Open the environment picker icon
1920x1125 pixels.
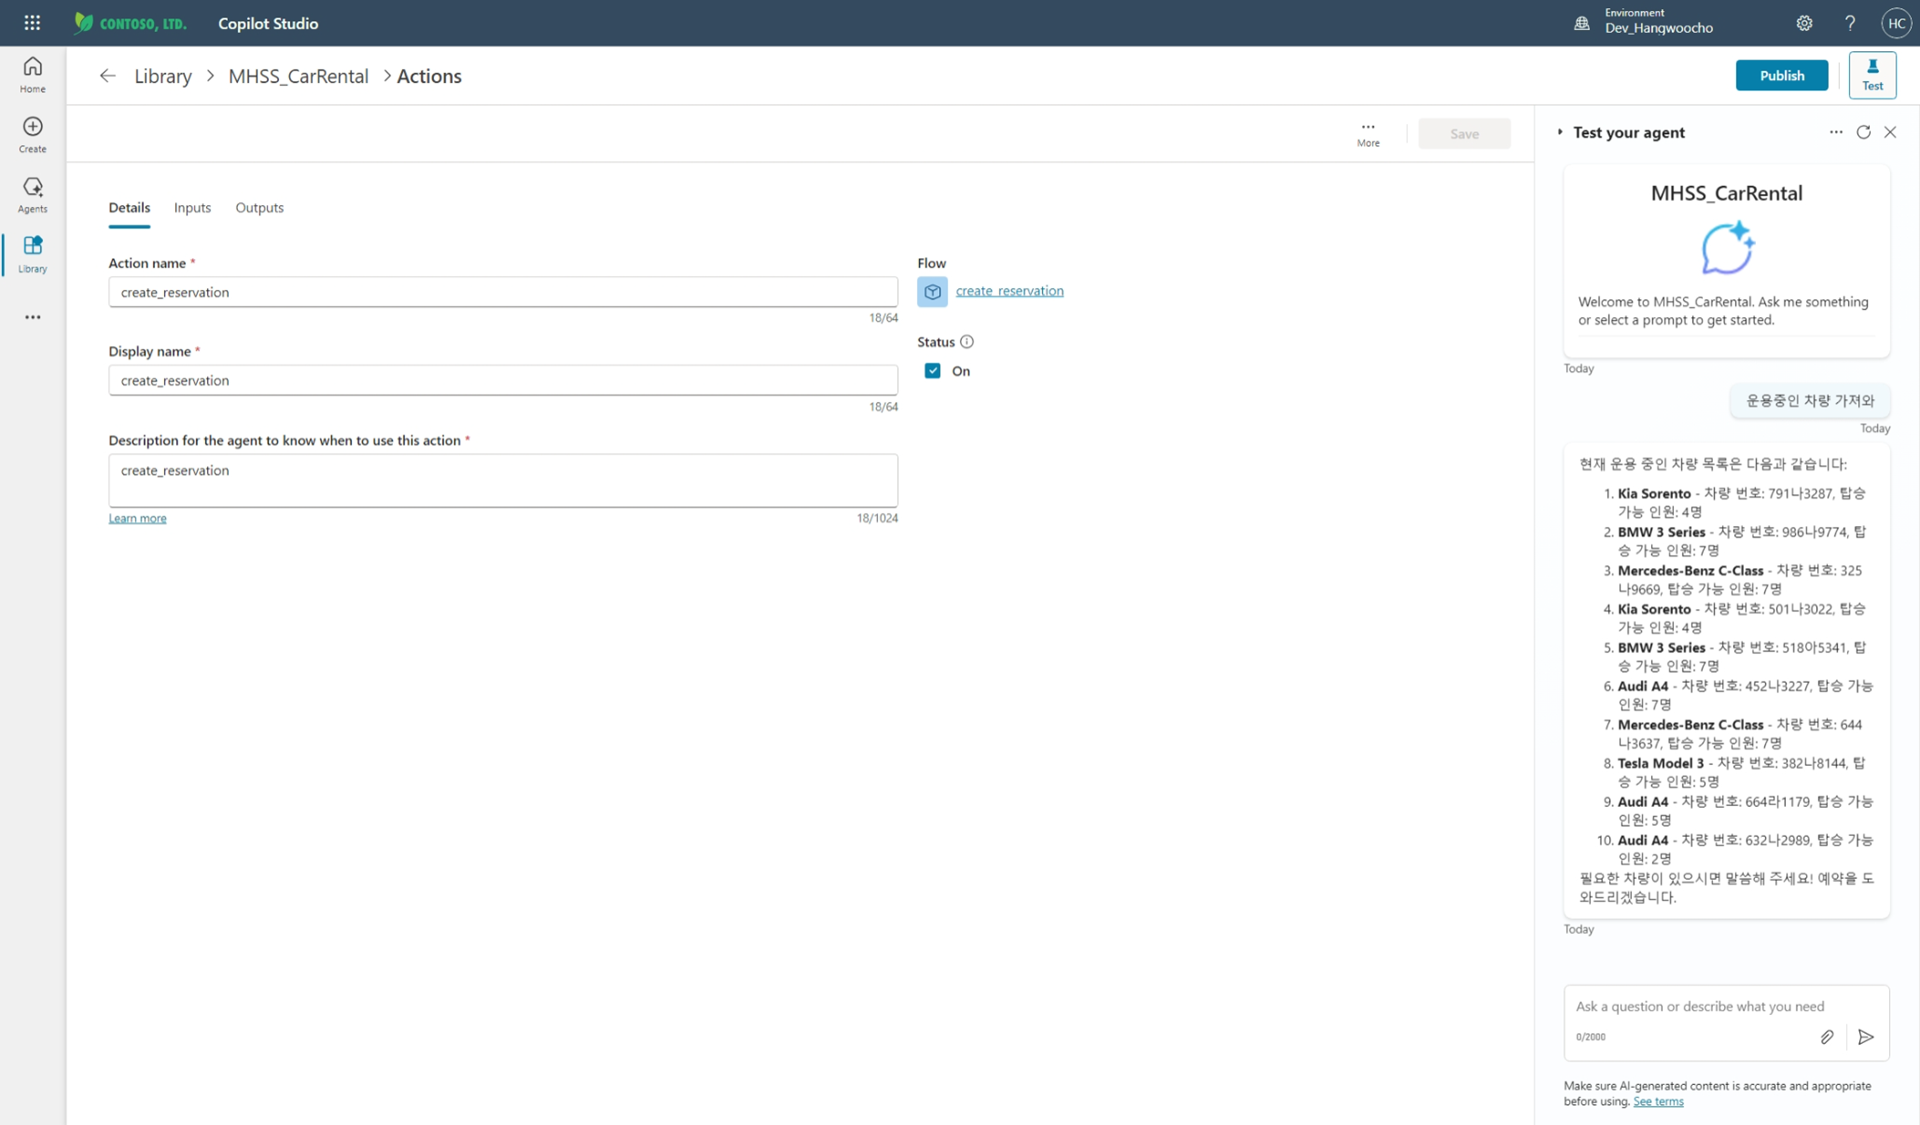(1582, 23)
